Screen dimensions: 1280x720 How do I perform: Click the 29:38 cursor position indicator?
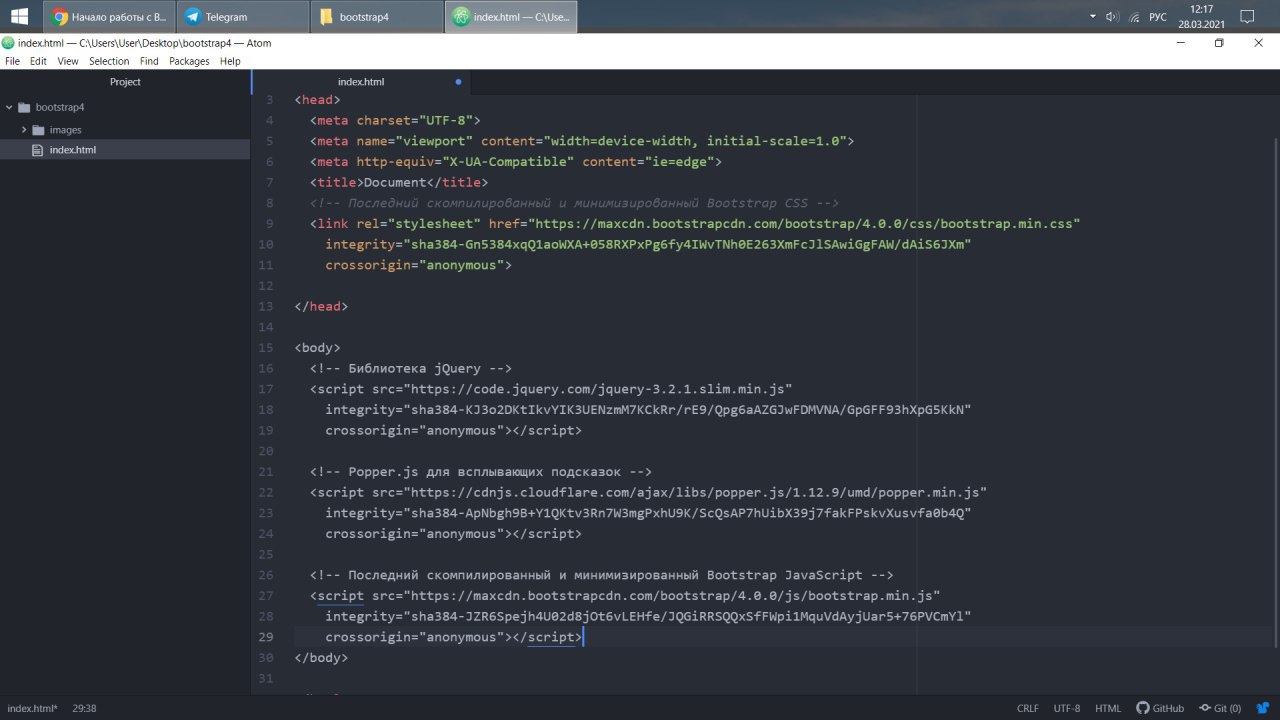click(x=84, y=708)
